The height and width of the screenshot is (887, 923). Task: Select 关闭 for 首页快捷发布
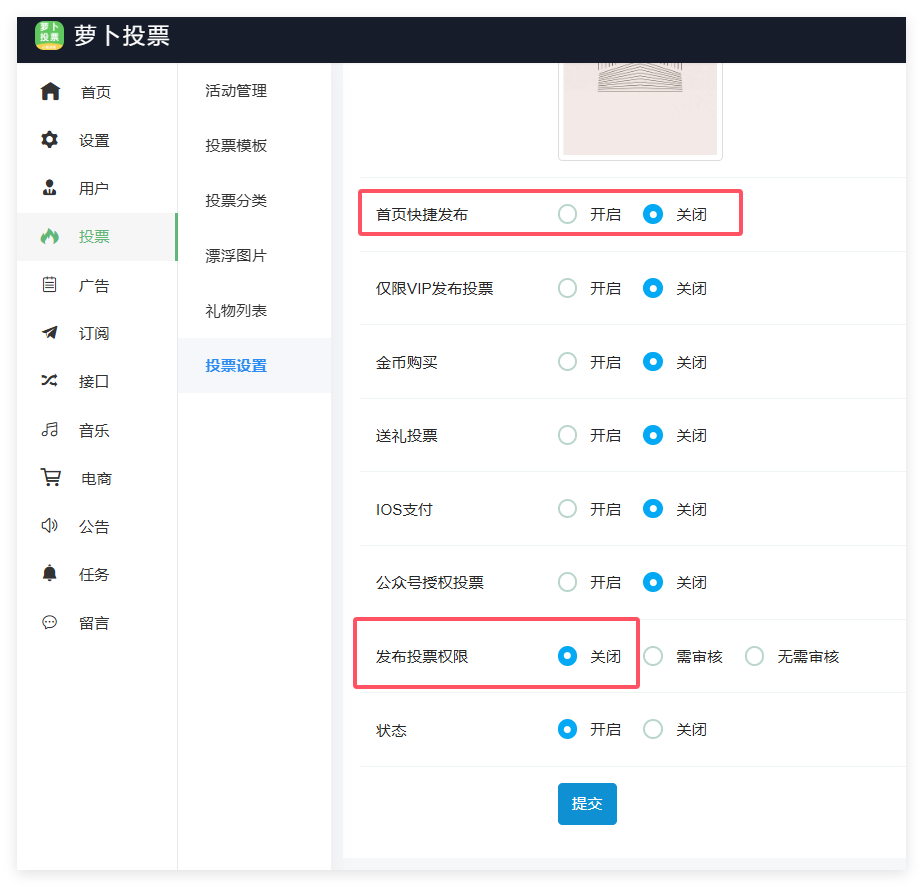[653, 214]
